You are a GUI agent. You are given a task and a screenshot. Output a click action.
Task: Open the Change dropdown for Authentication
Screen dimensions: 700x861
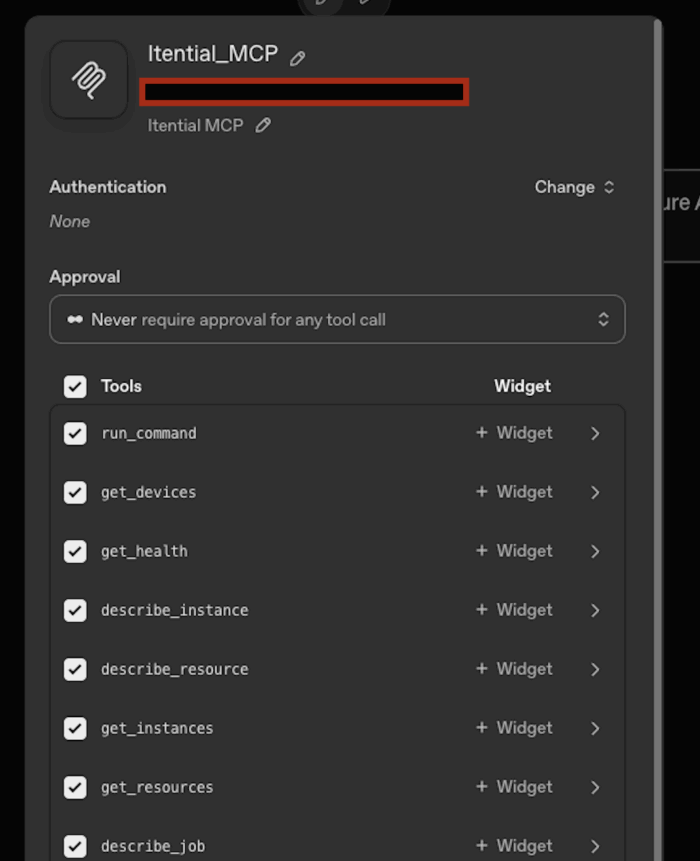575,187
